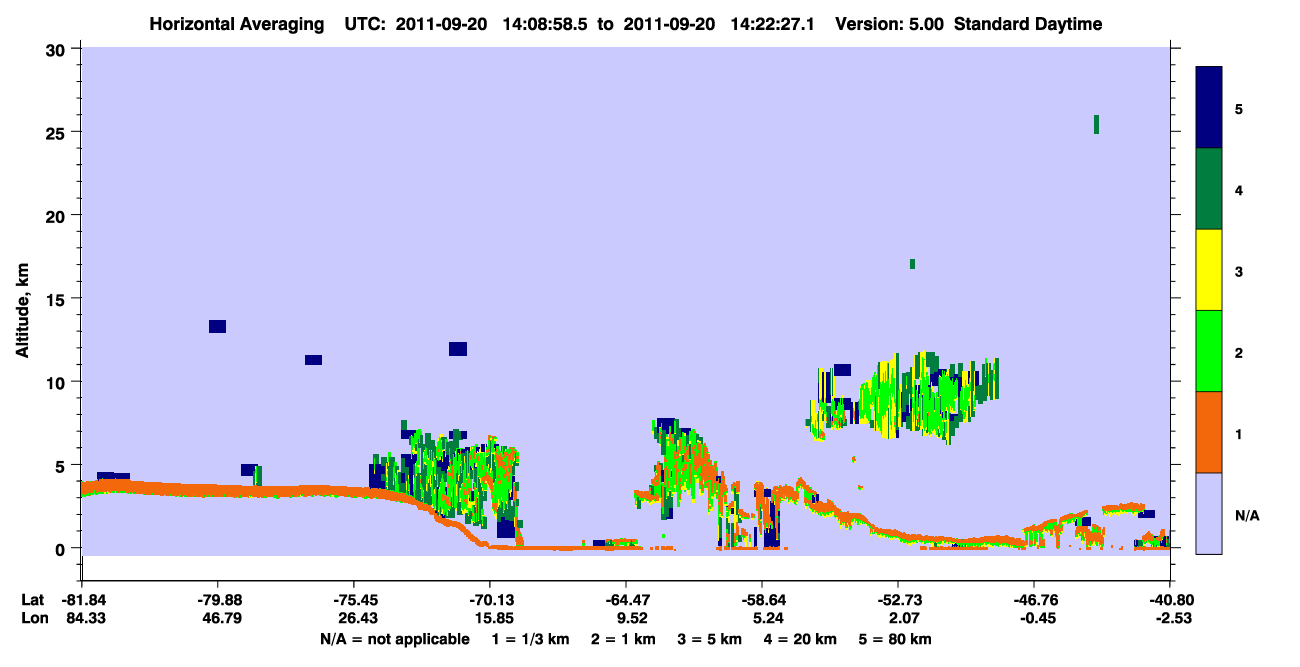This screenshot has width=1300, height=667.
Task: Select the end time '14:22:27.1'
Action: pyautogui.click(x=771, y=24)
